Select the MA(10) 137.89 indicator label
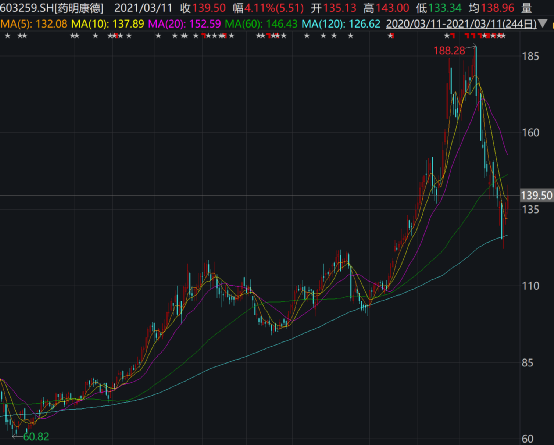Viewport: 554px width, 445px height. pyautogui.click(x=108, y=24)
